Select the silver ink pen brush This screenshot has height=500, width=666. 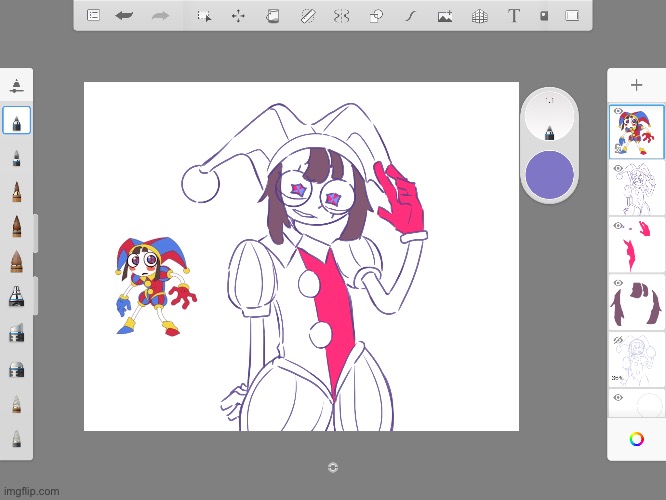pyautogui.click(x=17, y=296)
